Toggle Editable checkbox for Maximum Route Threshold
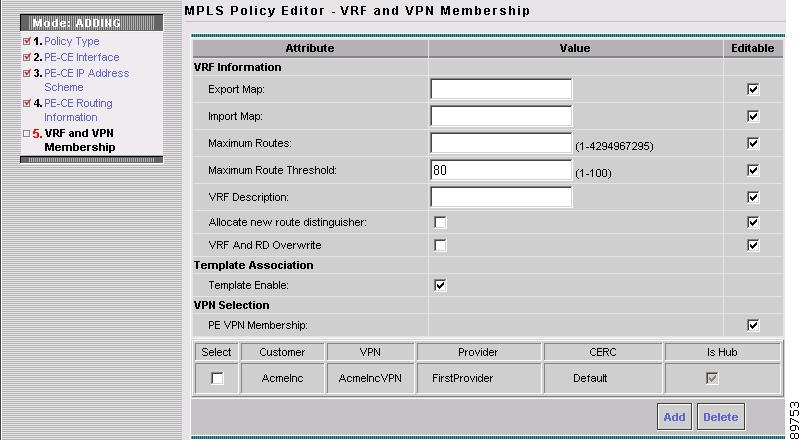The width and height of the screenshot is (802, 440). (x=753, y=170)
